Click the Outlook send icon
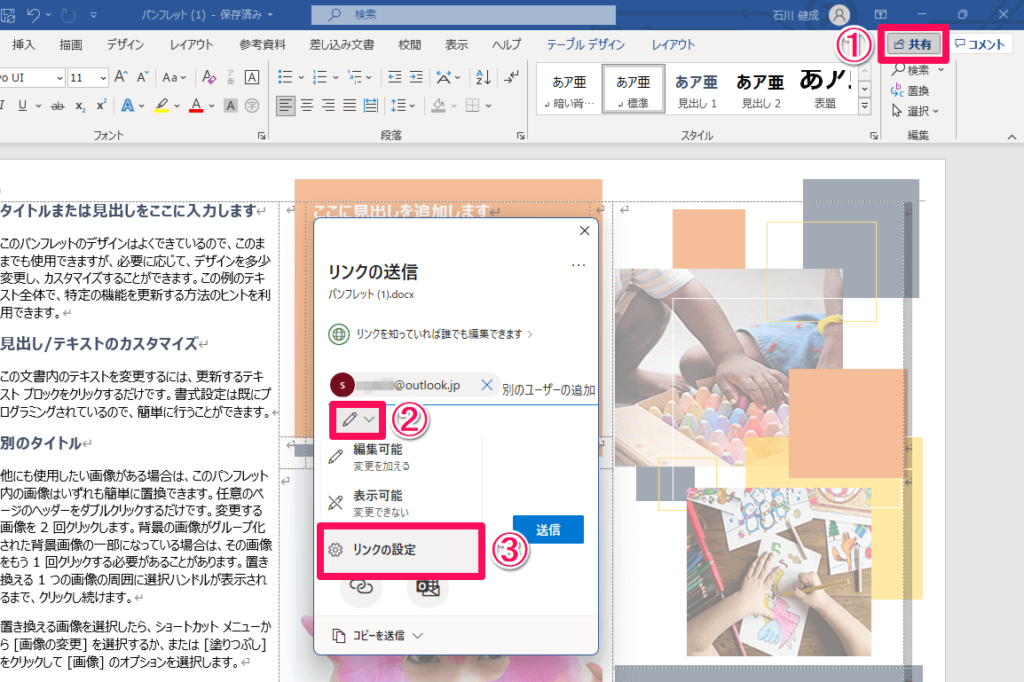 coord(427,587)
